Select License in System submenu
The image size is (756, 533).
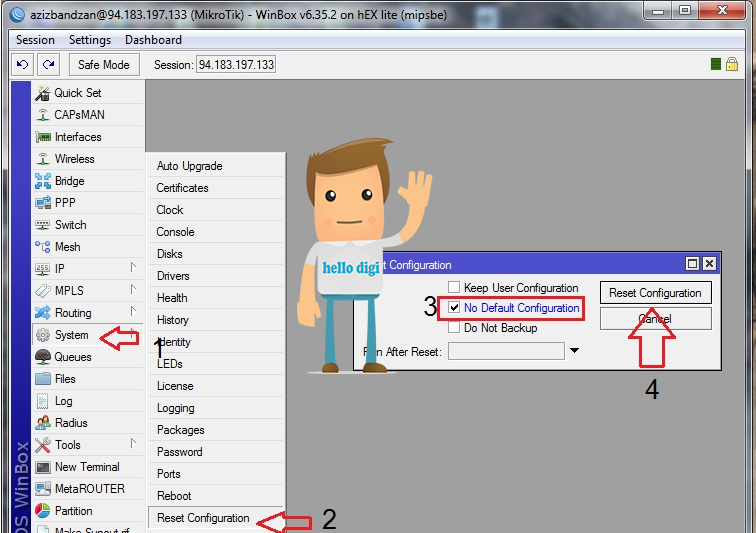(216, 386)
